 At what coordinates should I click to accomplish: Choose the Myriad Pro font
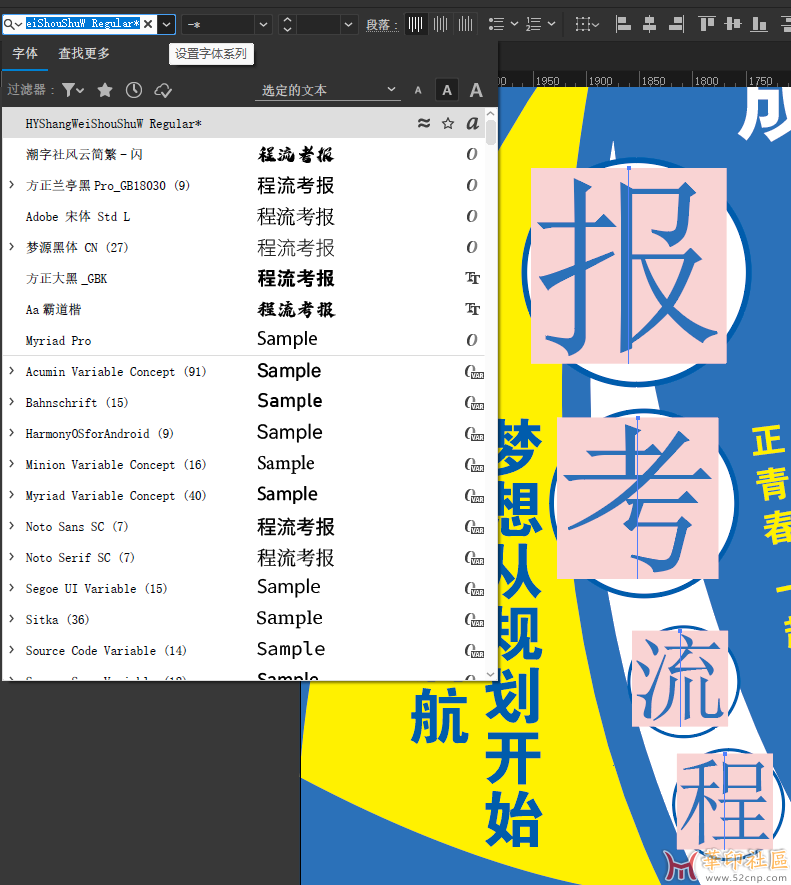click(244, 340)
